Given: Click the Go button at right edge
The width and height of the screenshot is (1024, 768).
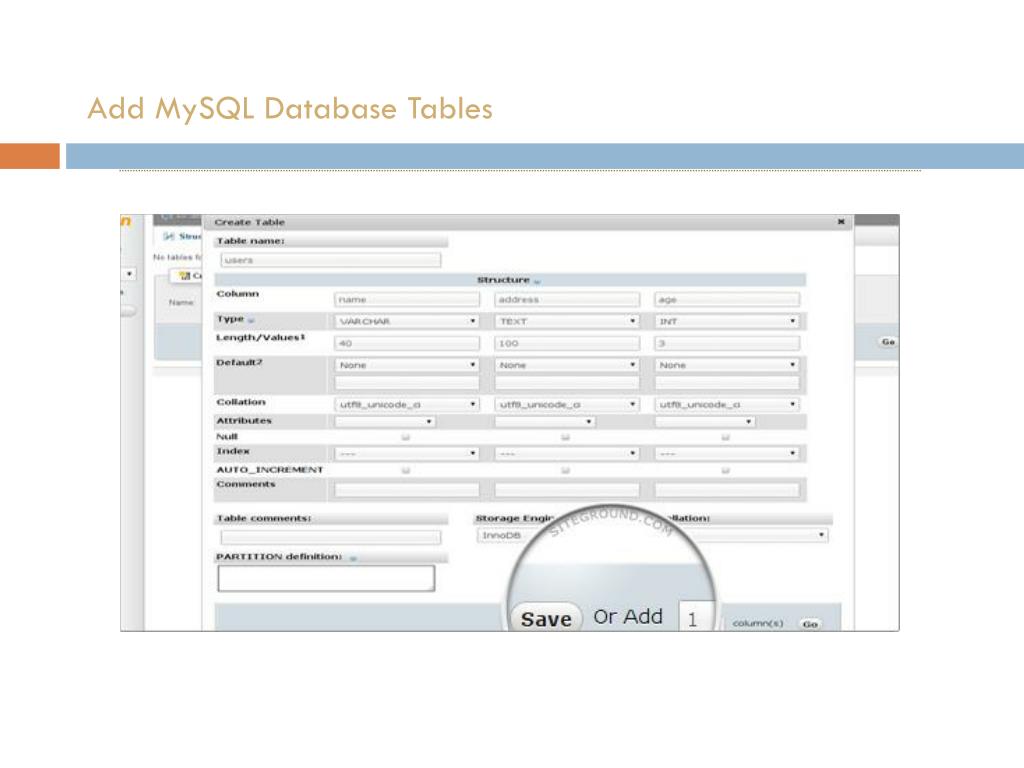Looking at the screenshot, I should pos(888,342).
